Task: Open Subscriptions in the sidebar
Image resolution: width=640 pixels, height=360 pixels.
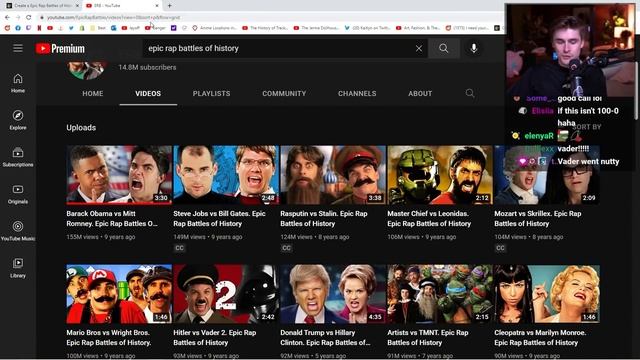Action: (x=18, y=157)
